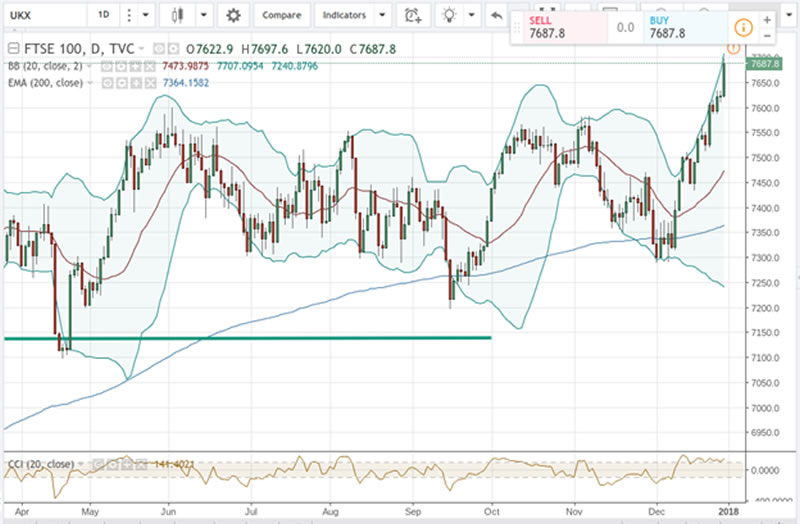Click the open value O7622.9
This screenshot has height=524, width=800.
pyautogui.click(x=210, y=49)
